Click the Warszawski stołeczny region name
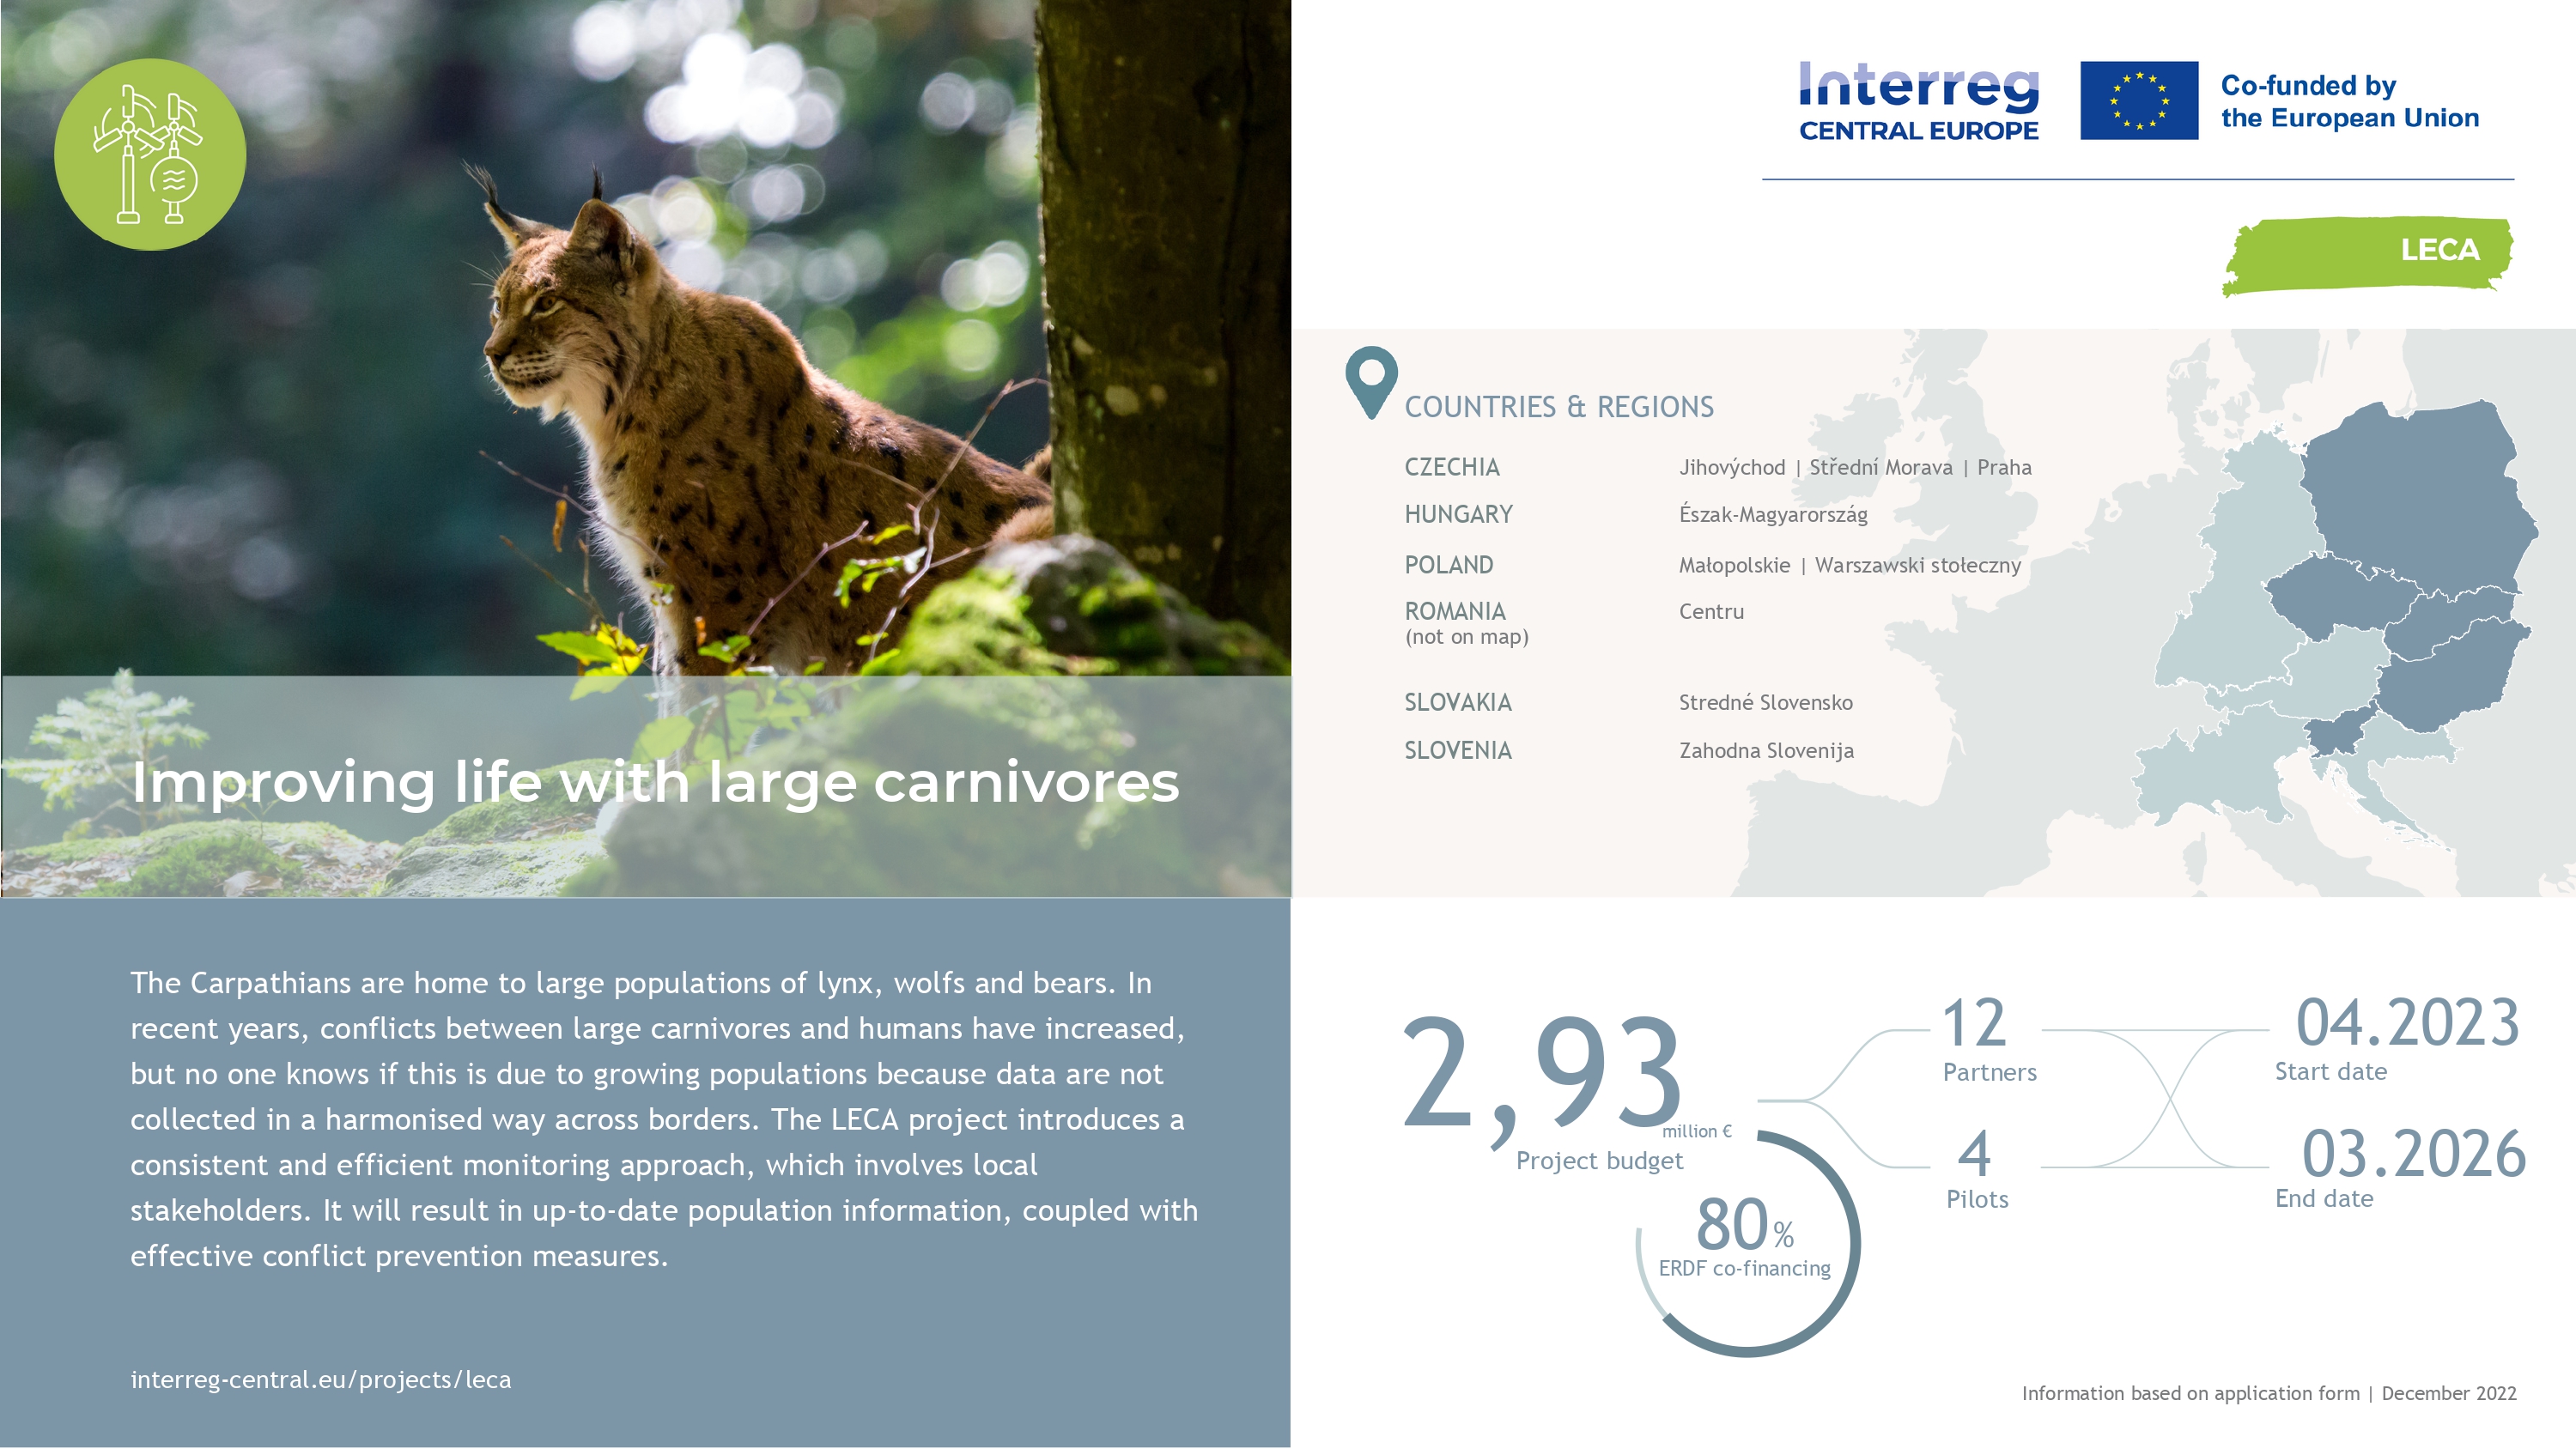2576x1449 pixels. [1918, 566]
